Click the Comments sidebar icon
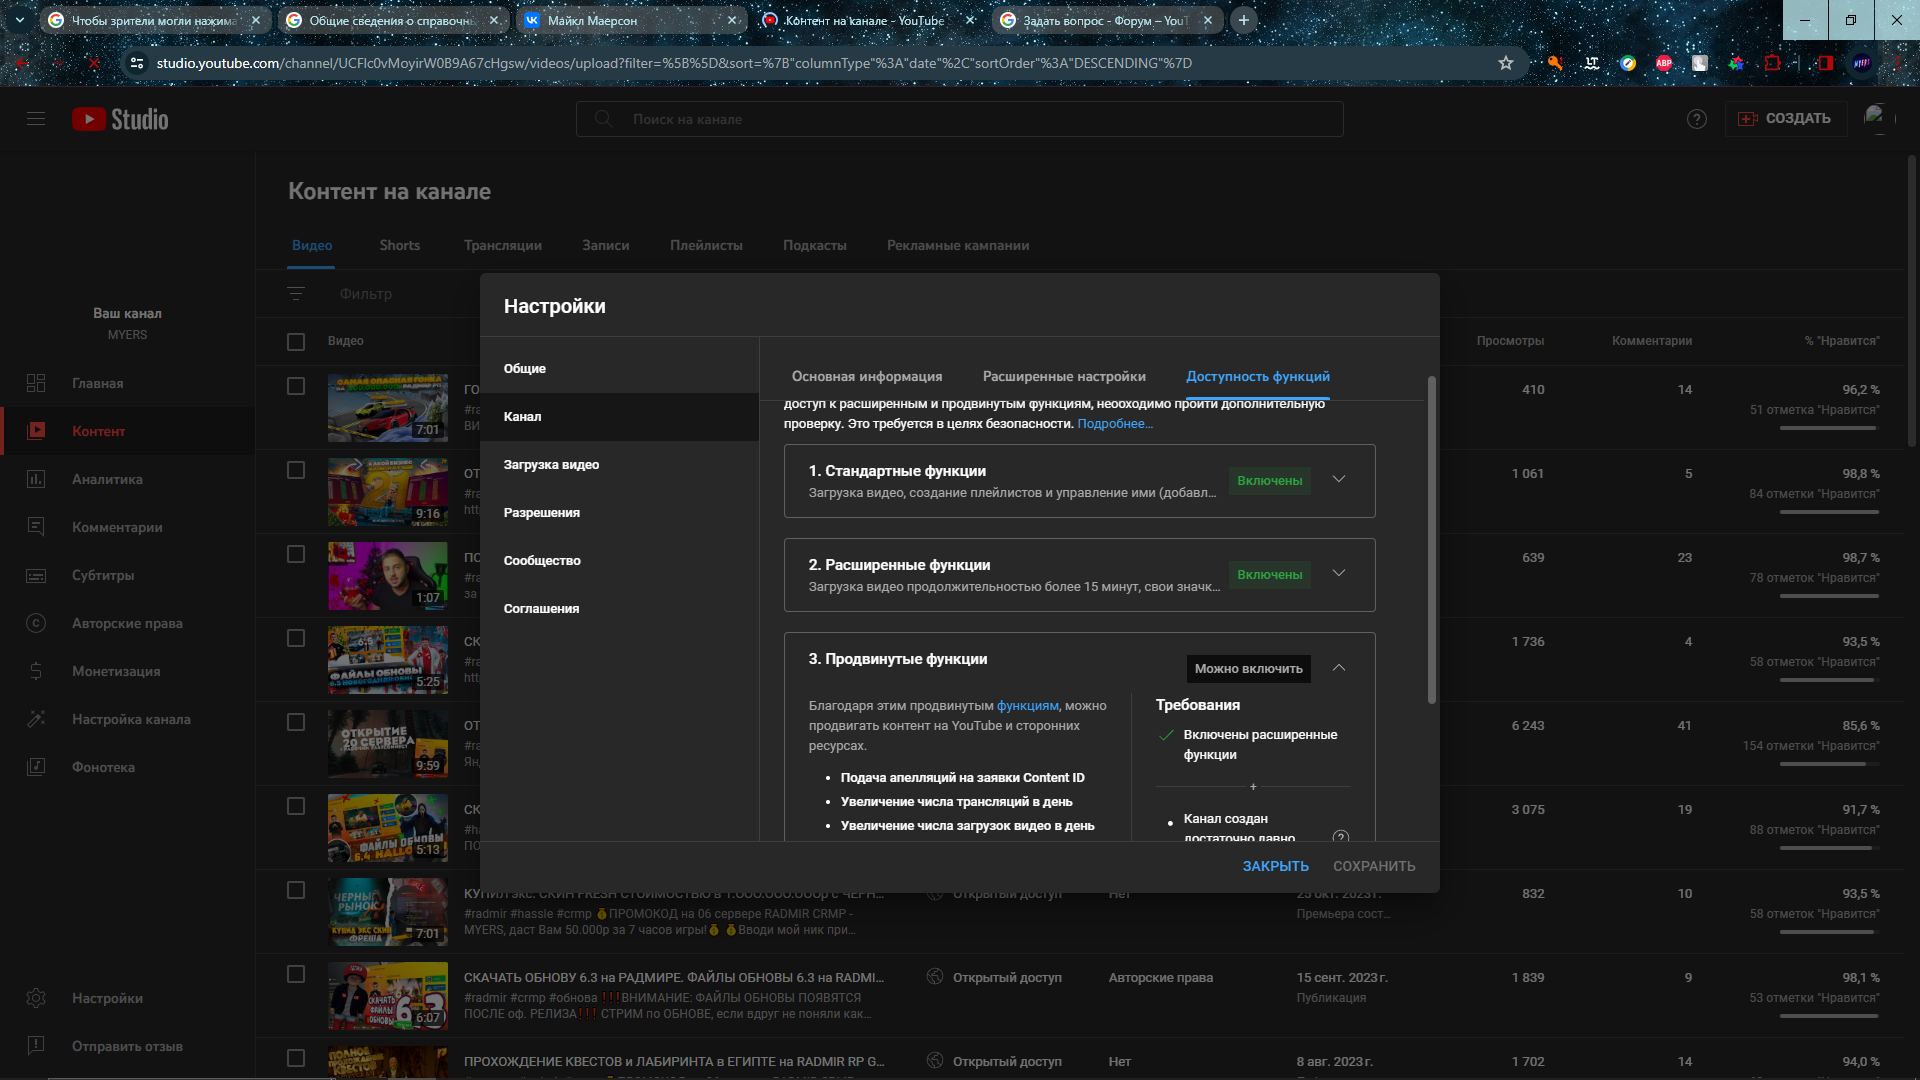 coord(36,527)
